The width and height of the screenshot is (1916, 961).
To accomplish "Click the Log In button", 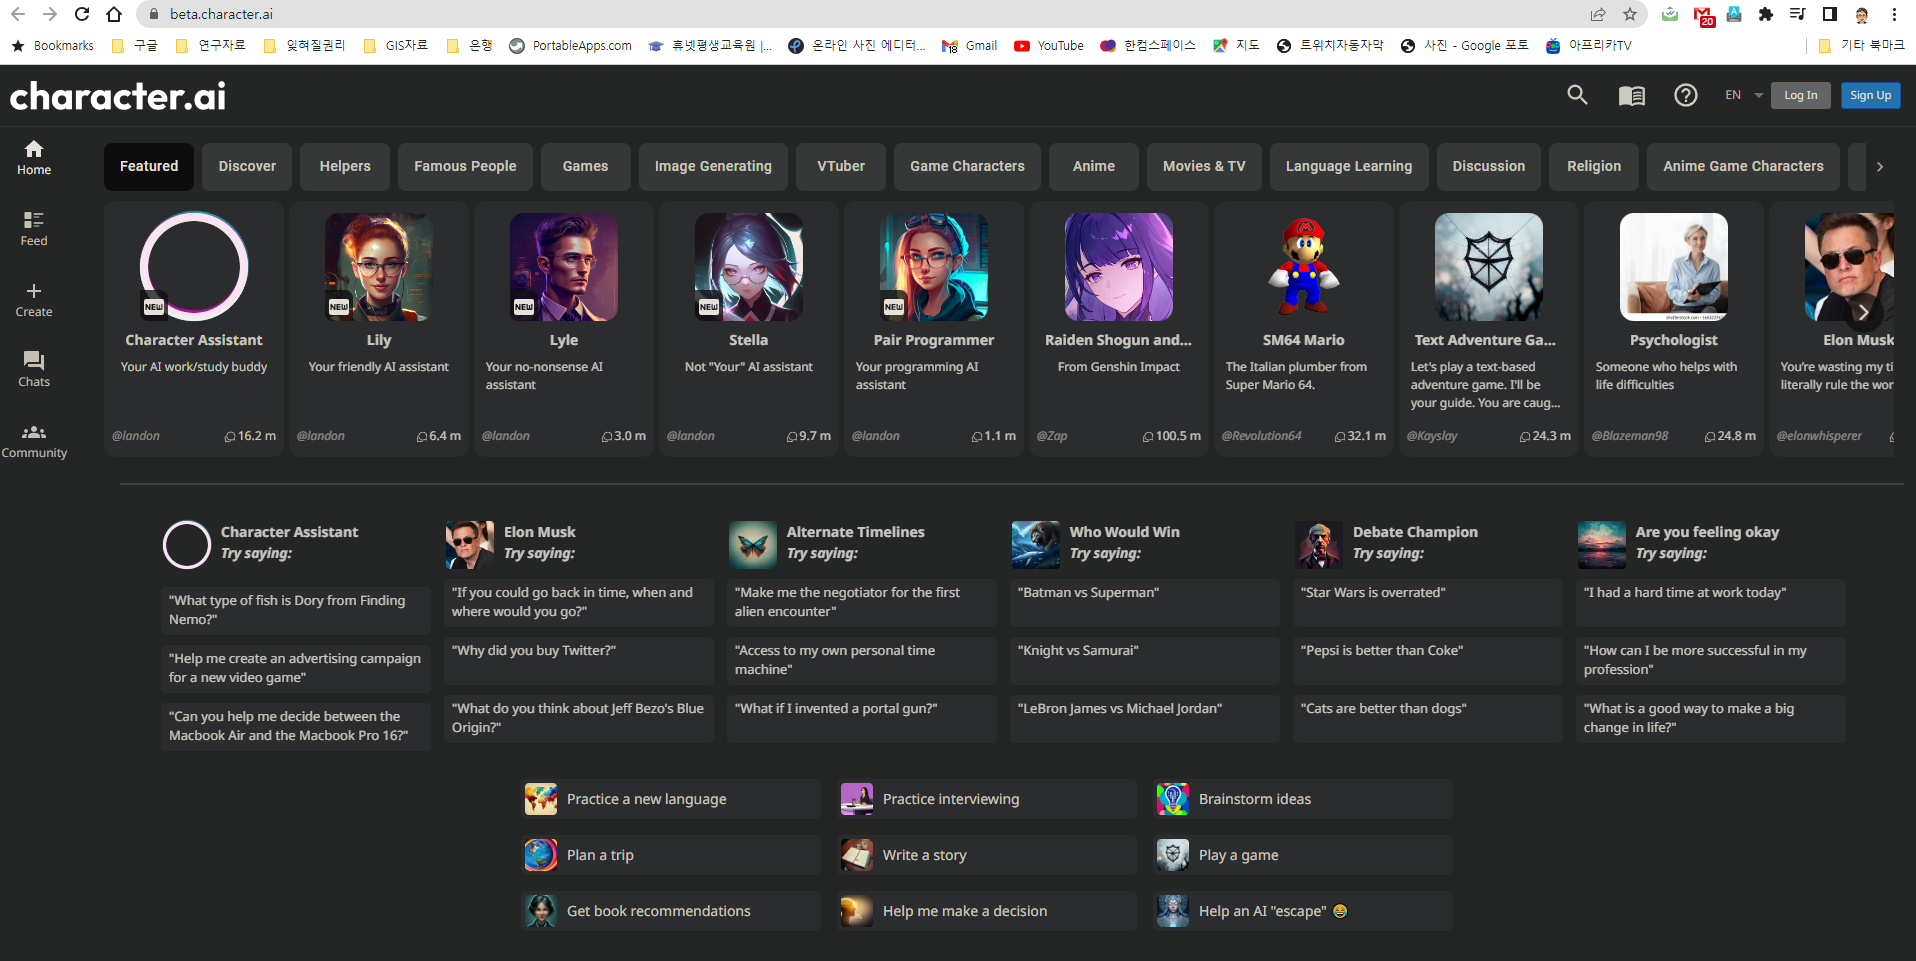I will coord(1801,95).
